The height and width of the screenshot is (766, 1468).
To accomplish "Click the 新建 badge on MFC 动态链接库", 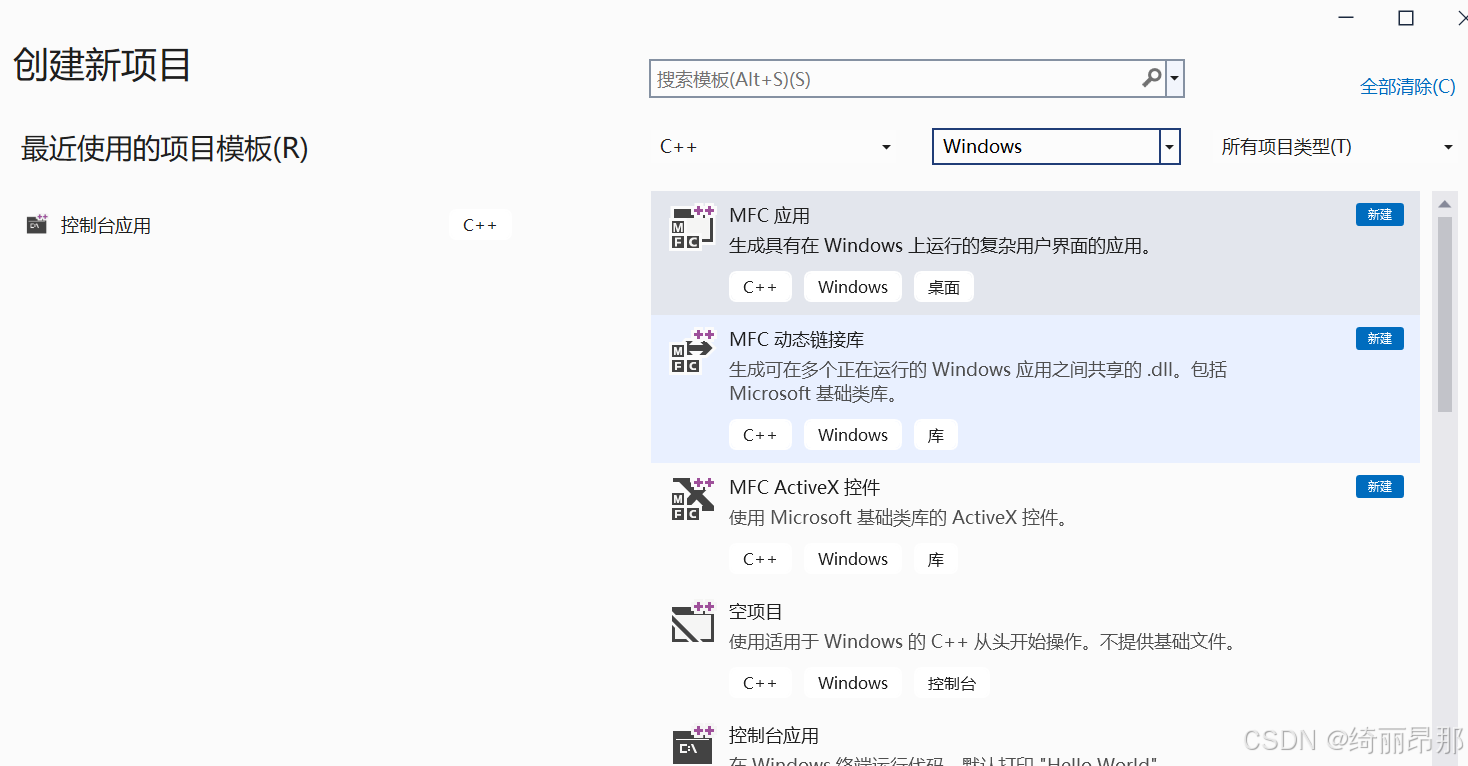I will [1380, 338].
